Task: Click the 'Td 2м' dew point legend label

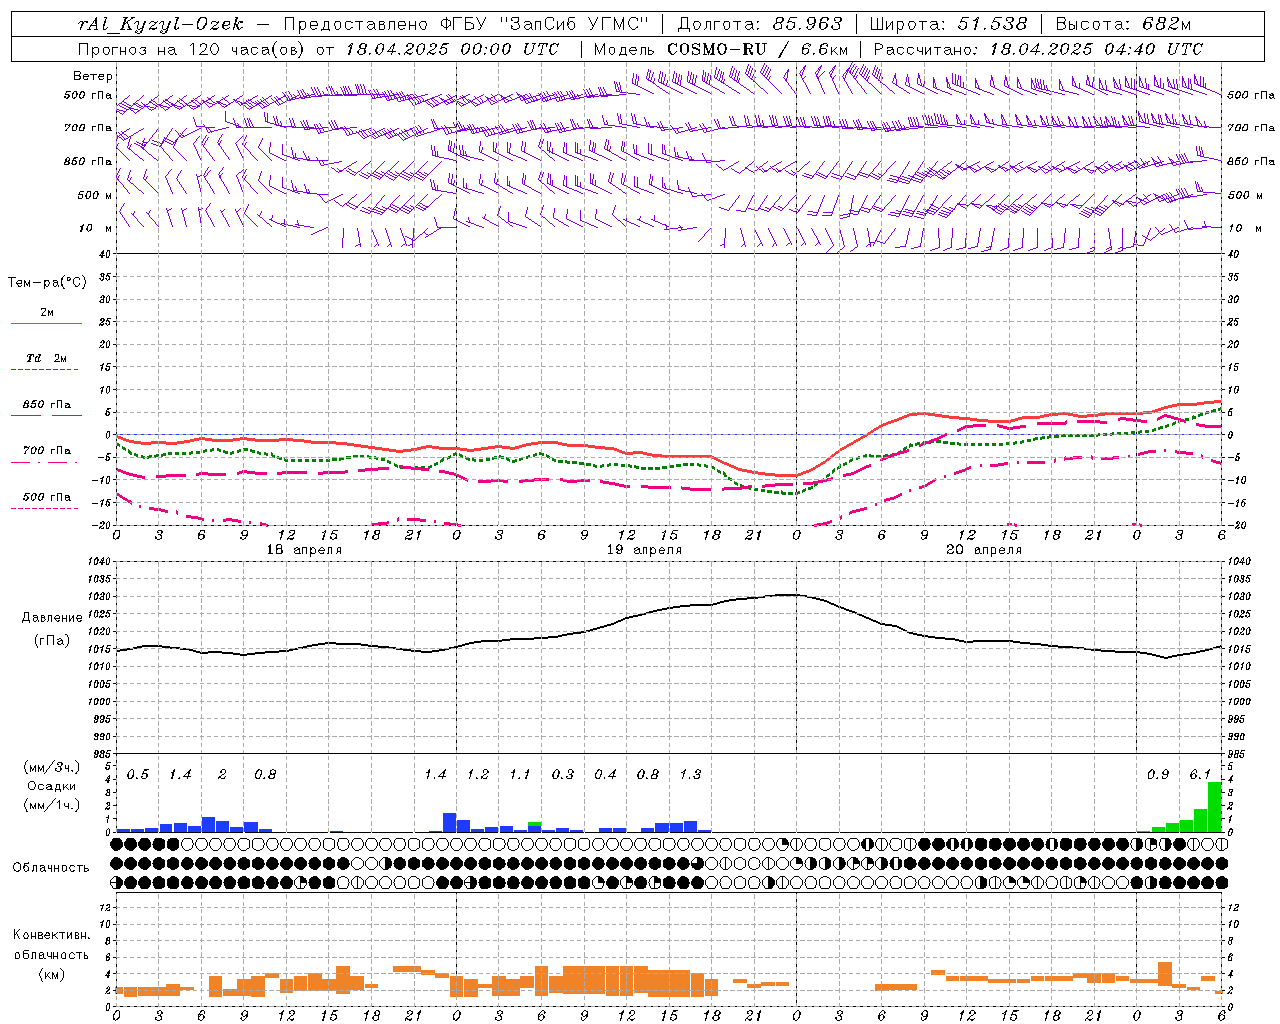Action: 47,358
